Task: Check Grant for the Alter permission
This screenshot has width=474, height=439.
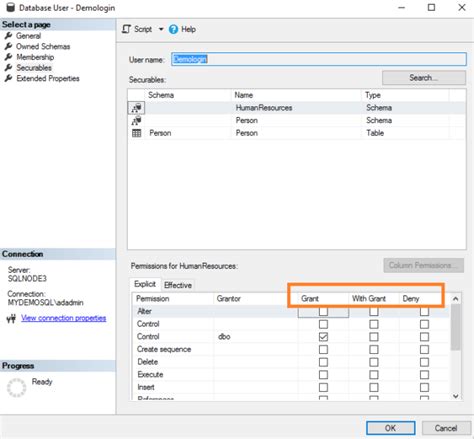Action: (323, 311)
